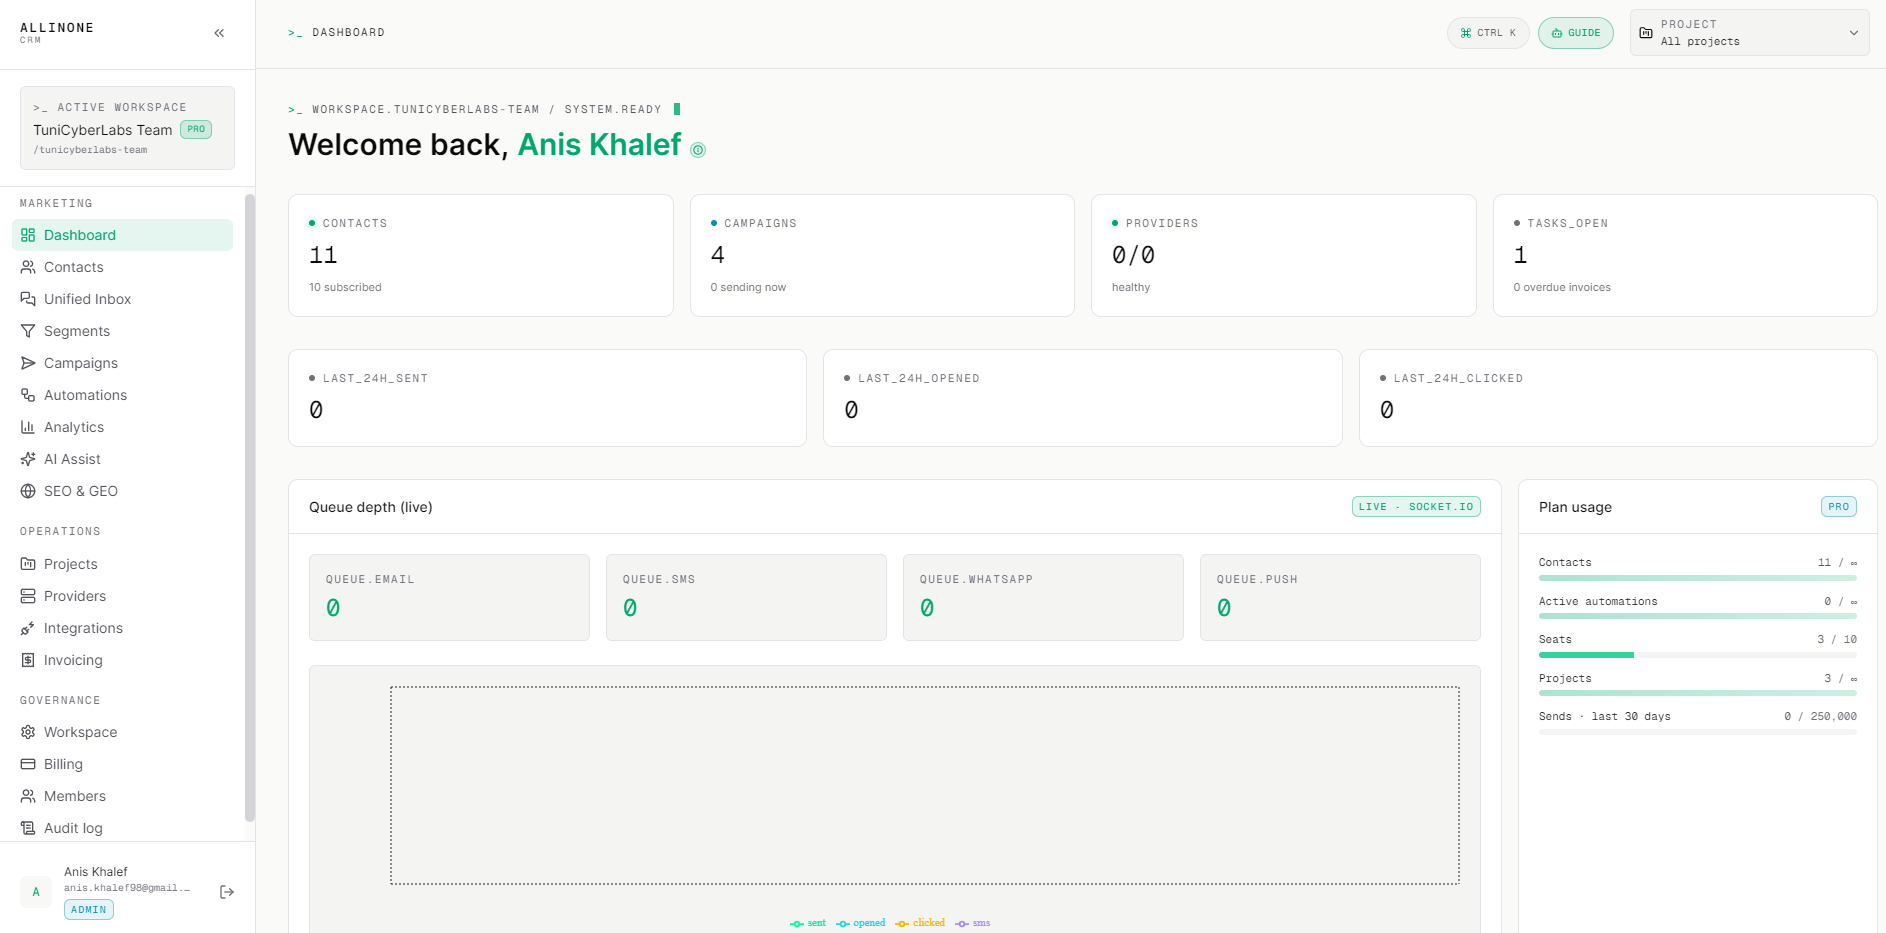This screenshot has height=933, width=1886.
Task: Click the 'Active automations' usage label
Action: click(x=1598, y=601)
